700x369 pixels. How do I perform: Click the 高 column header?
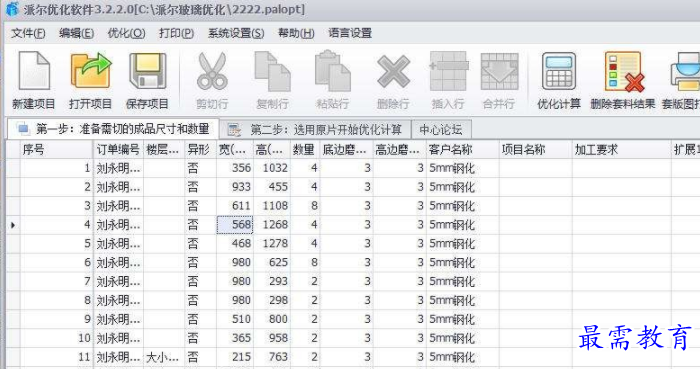[x=272, y=150]
